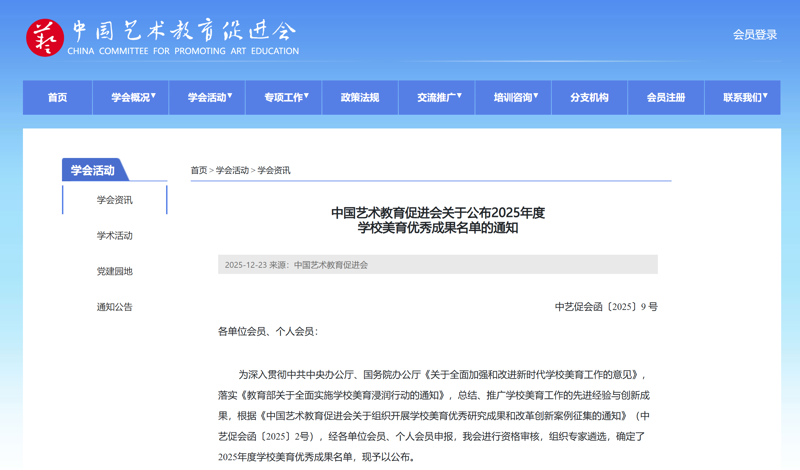Viewport: 800px width, 470px height.
Task: Click 学会活动 in the breadcrumb
Action: [232, 170]
